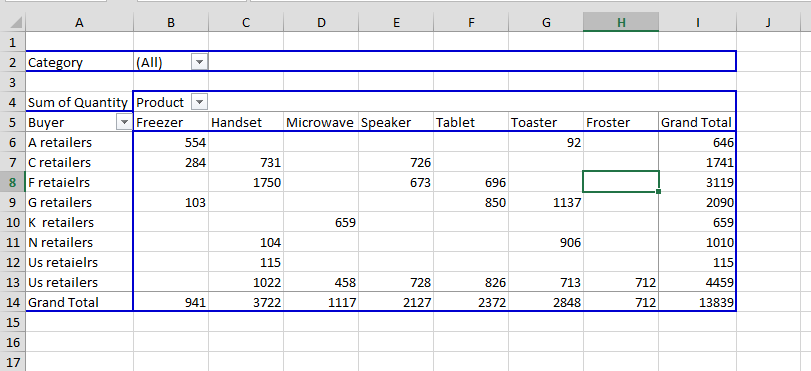
Task: Click the cell containing 1750
Action: pyautogui.click(x=246, y=182)
